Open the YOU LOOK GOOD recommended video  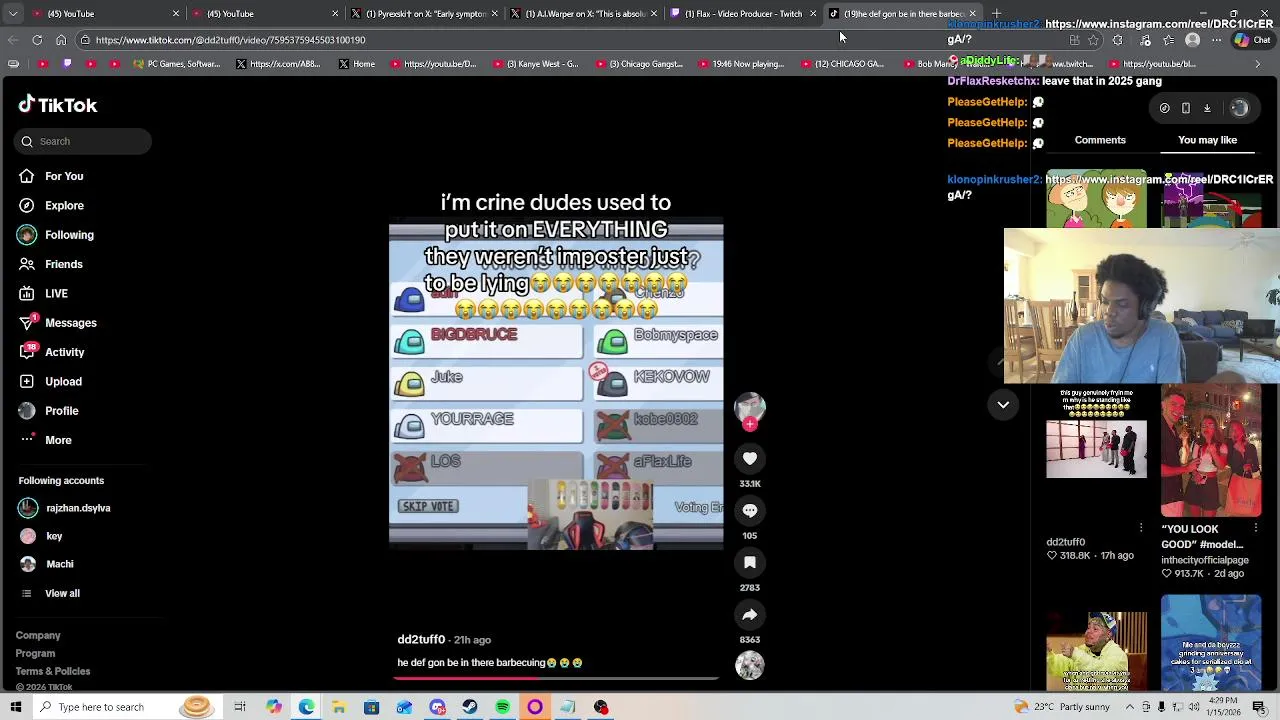pyautogui.click(x=1211, y=450)
